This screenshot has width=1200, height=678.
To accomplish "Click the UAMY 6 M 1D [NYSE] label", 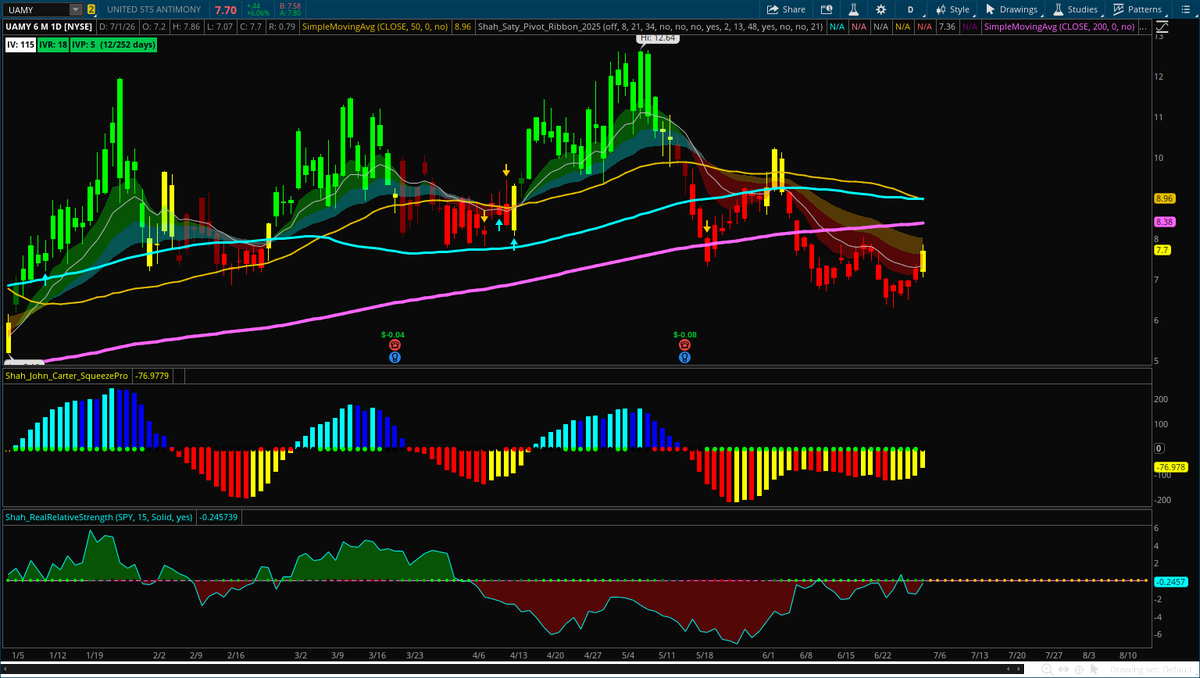I will pyautogui.click(x=49, y=27).
